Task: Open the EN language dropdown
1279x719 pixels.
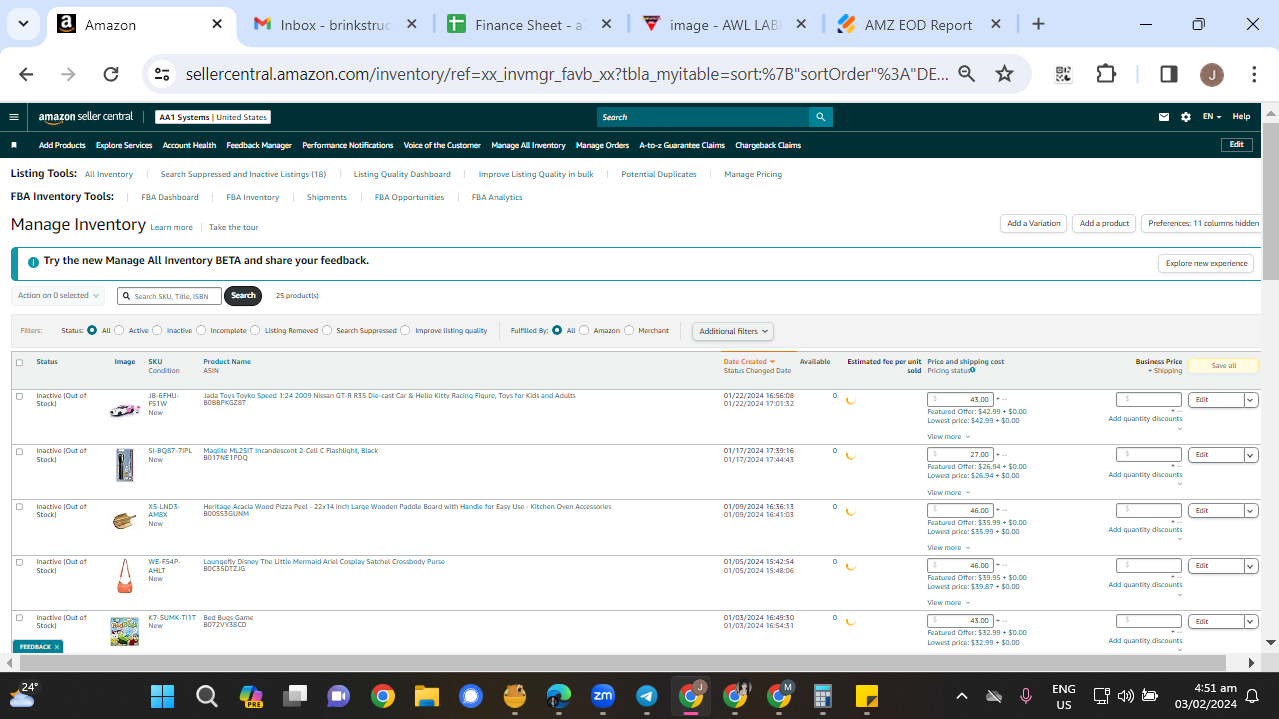Action: [1211, 117]
